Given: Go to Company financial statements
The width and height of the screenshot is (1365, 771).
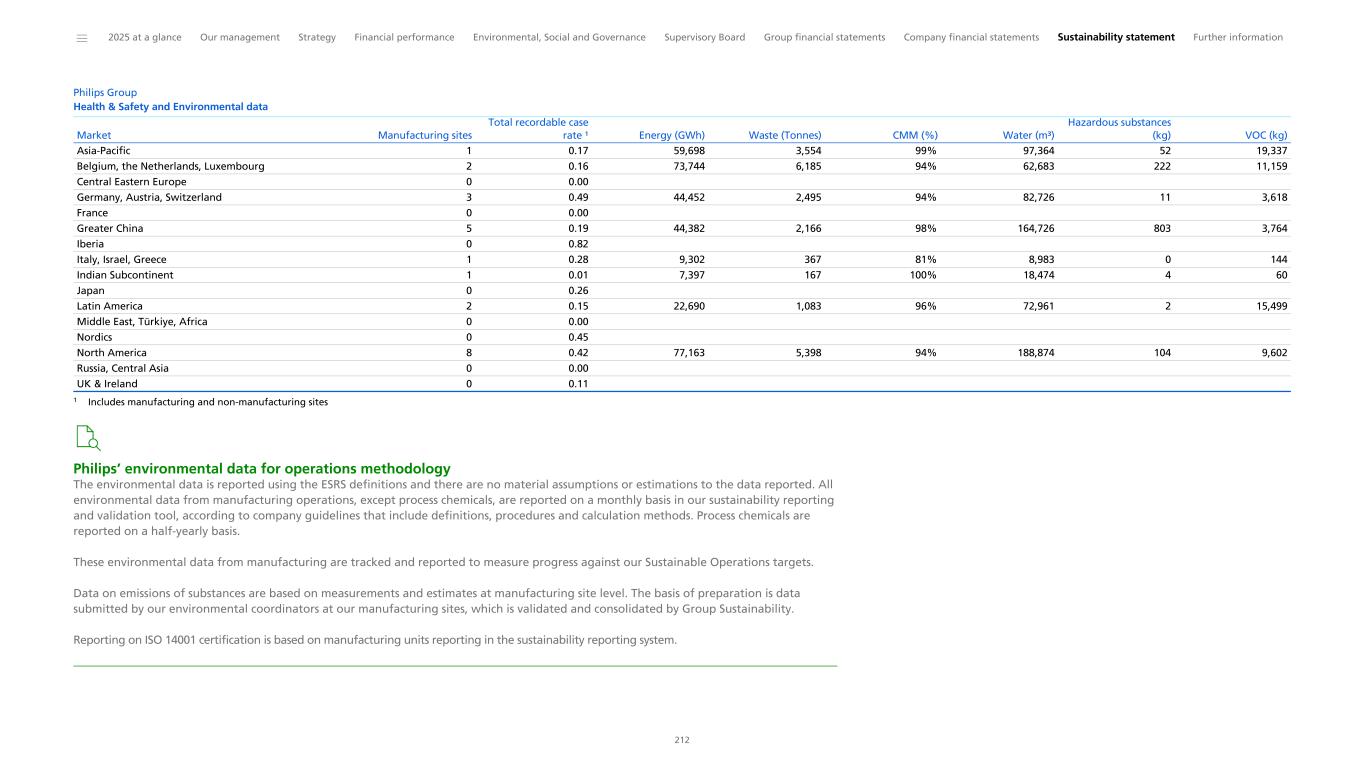Looking at the screenshot, I should pyautogui.click(x=971, y=37).
